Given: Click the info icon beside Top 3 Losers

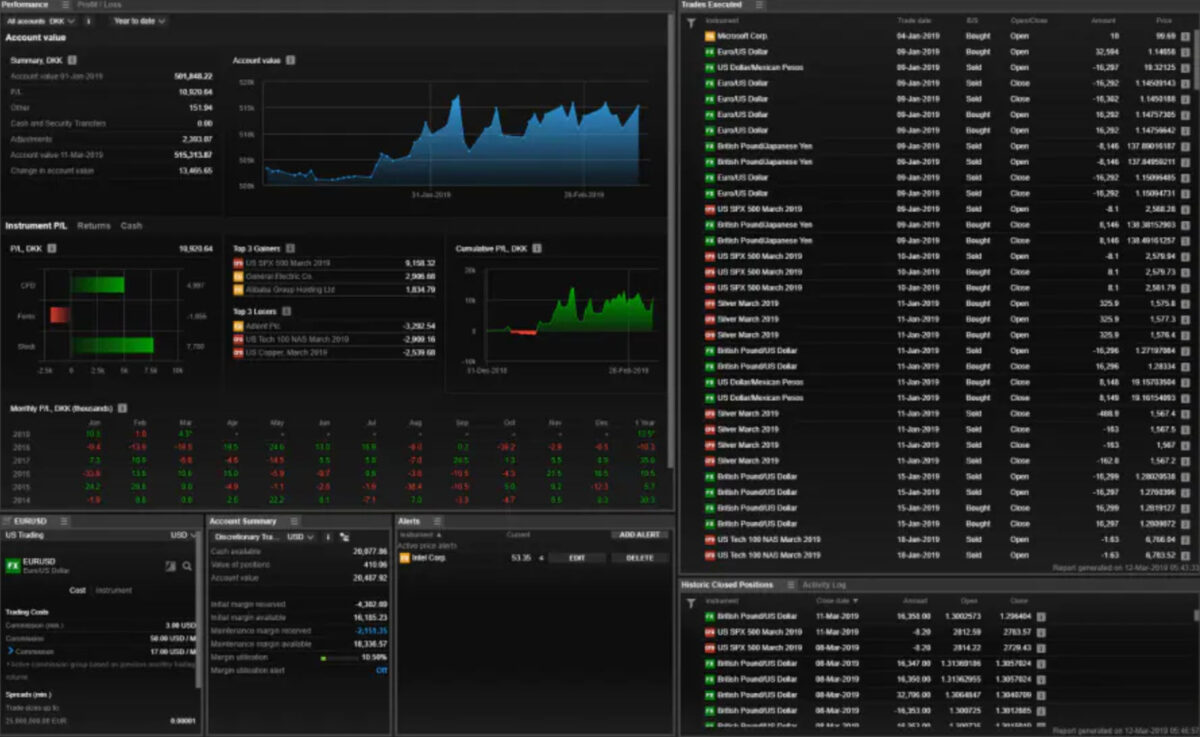Looking at the screenshot, I should [285, 312].
